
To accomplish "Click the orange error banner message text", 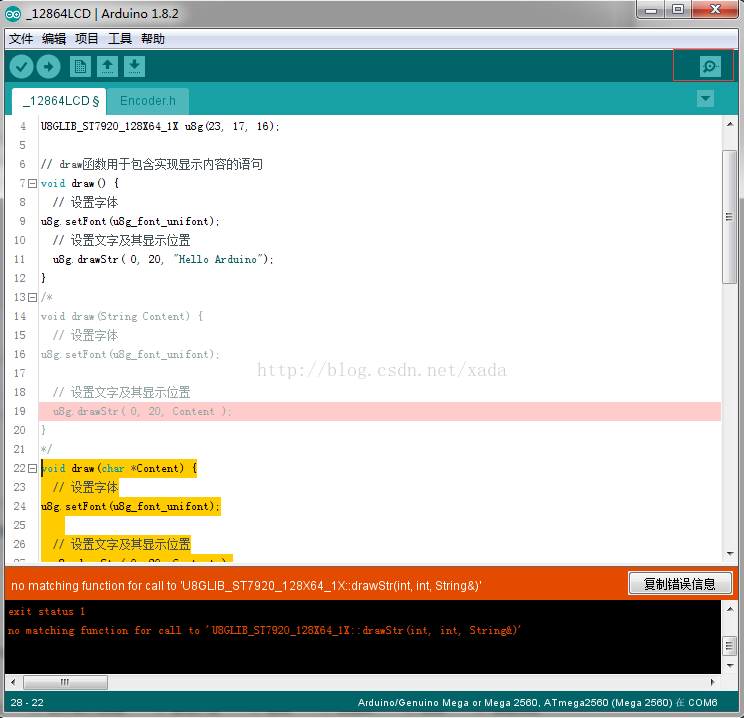I will (x=246, y=586).
